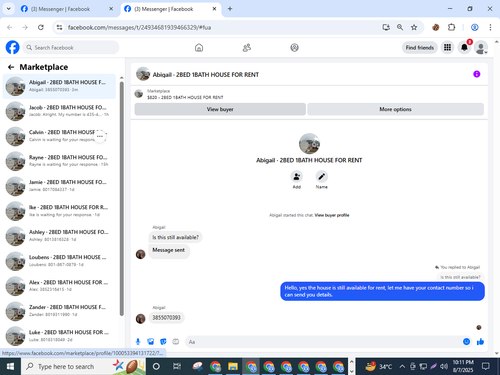Attach a file with the photo icon

tap(151, 342)
